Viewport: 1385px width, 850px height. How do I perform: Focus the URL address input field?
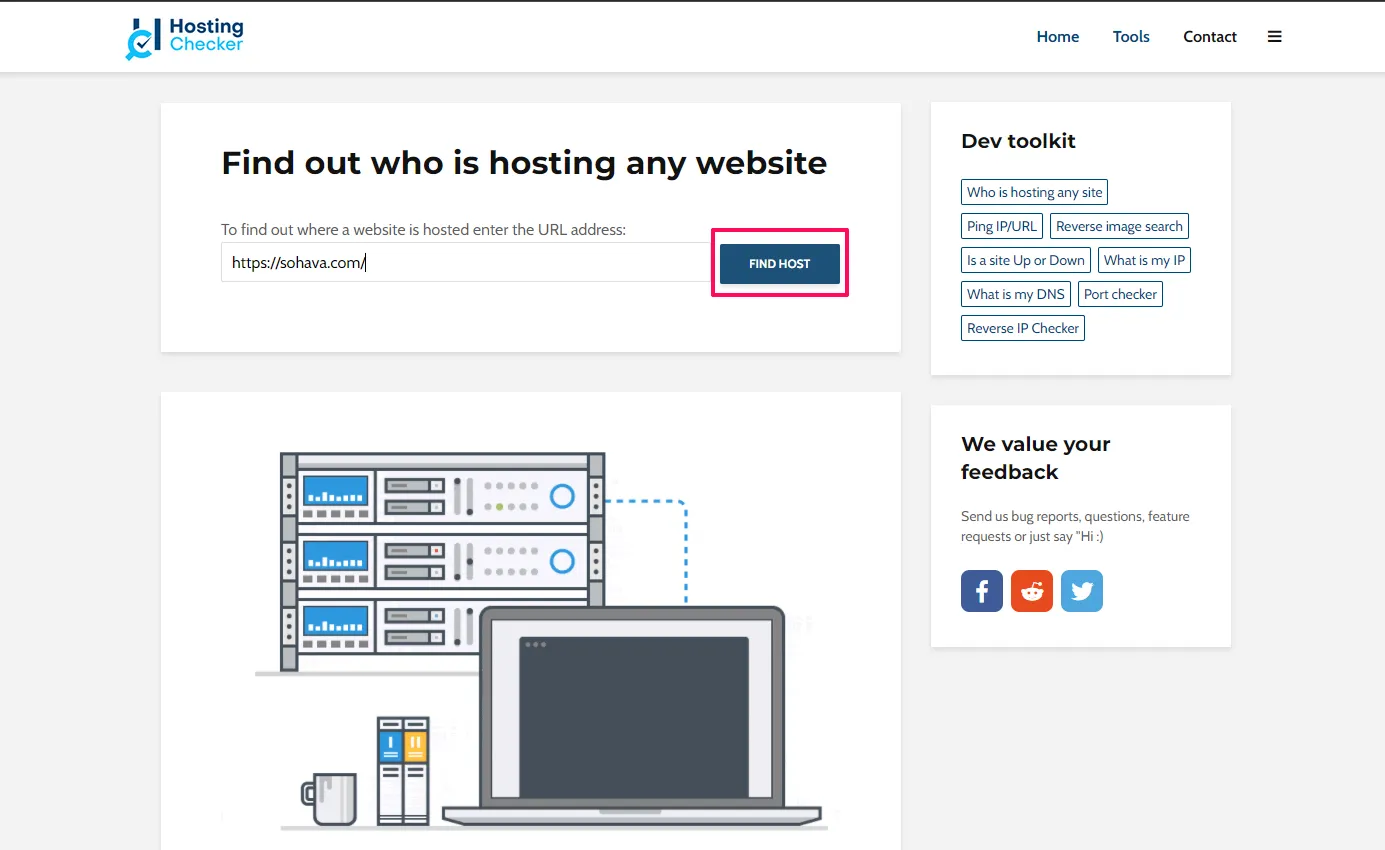pyautogui.click(x=466, y=263)
